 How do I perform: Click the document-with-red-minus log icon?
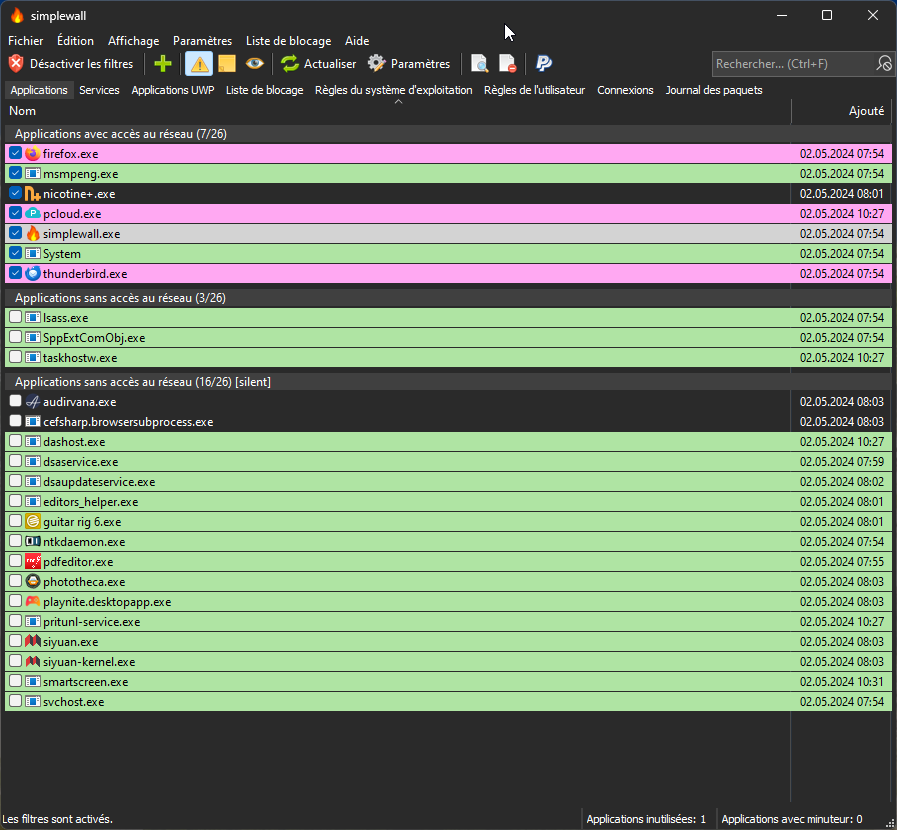pyautogui.click(x=507, y=63)
